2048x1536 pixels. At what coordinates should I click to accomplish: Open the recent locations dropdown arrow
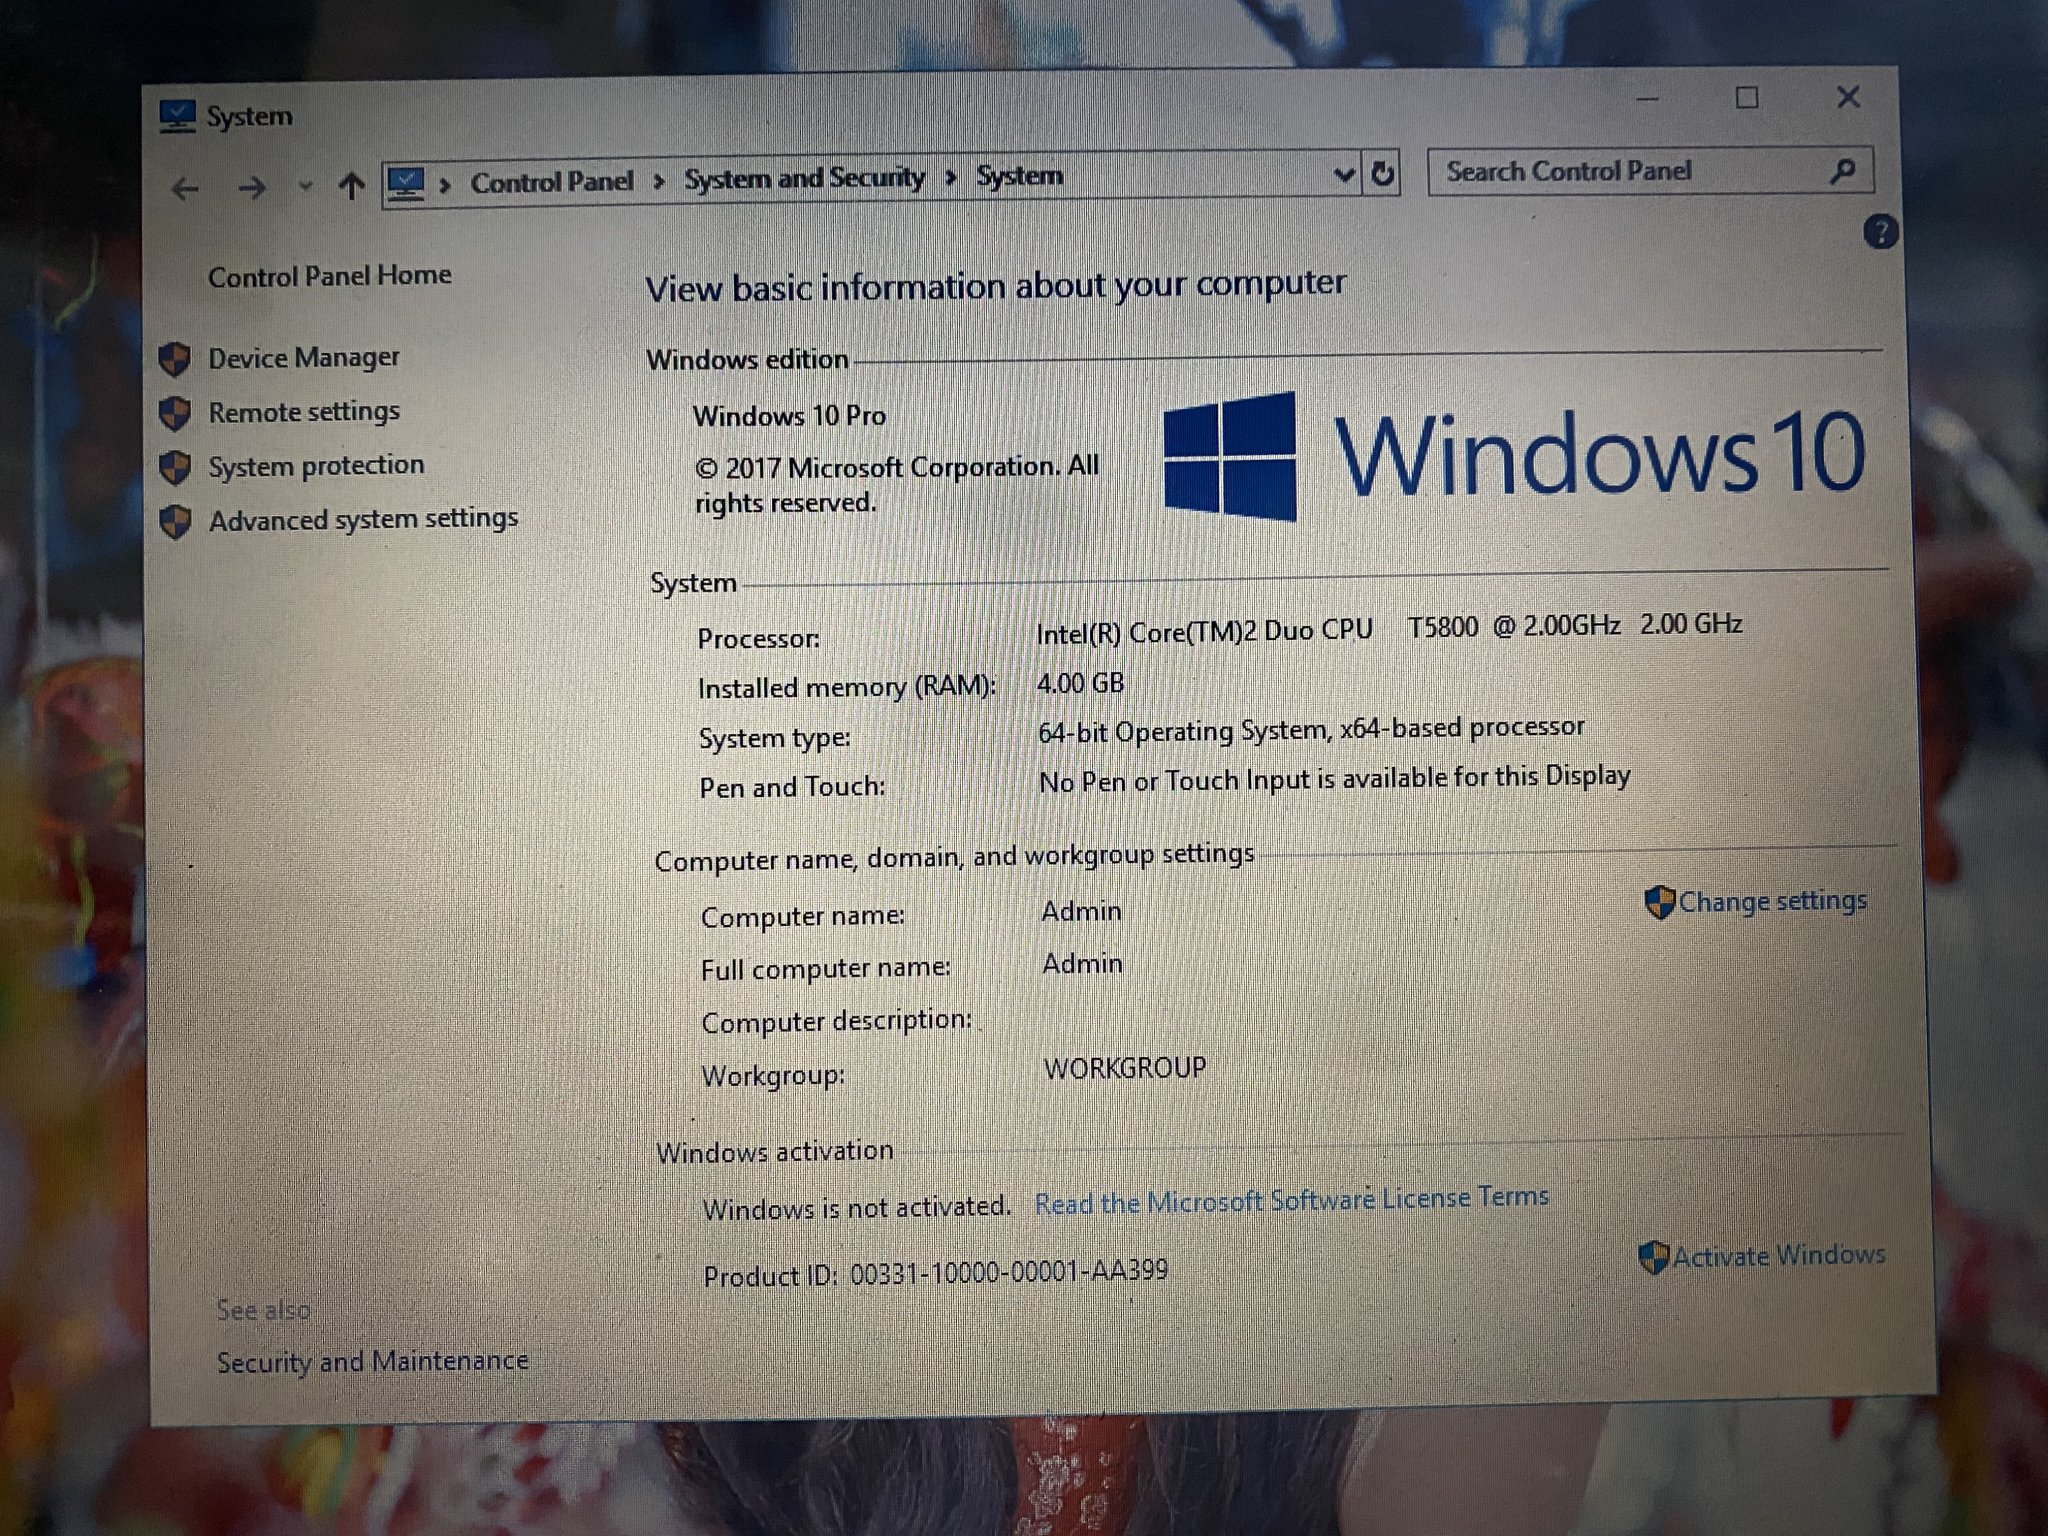(x=305, y=186)
